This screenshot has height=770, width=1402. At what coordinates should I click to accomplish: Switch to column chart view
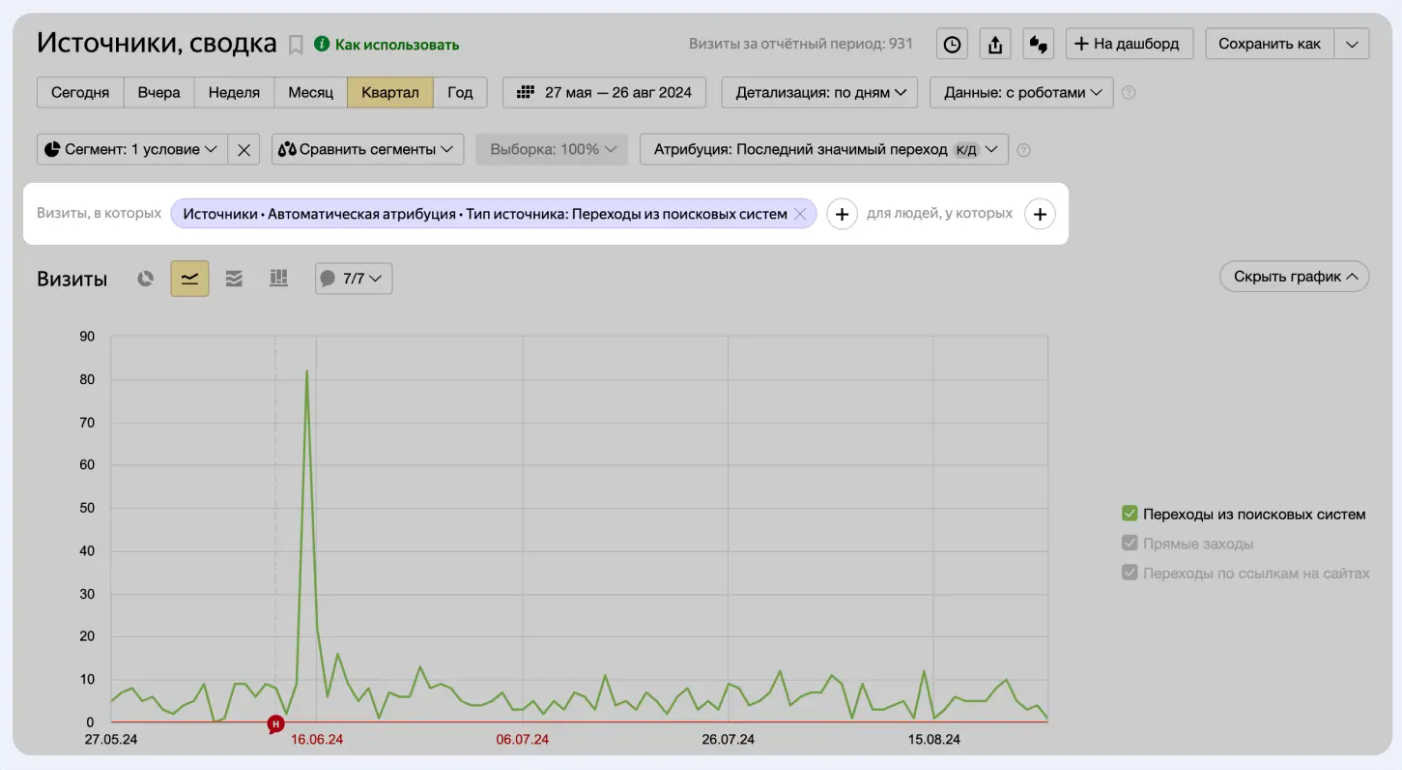(x=279, y=278)
